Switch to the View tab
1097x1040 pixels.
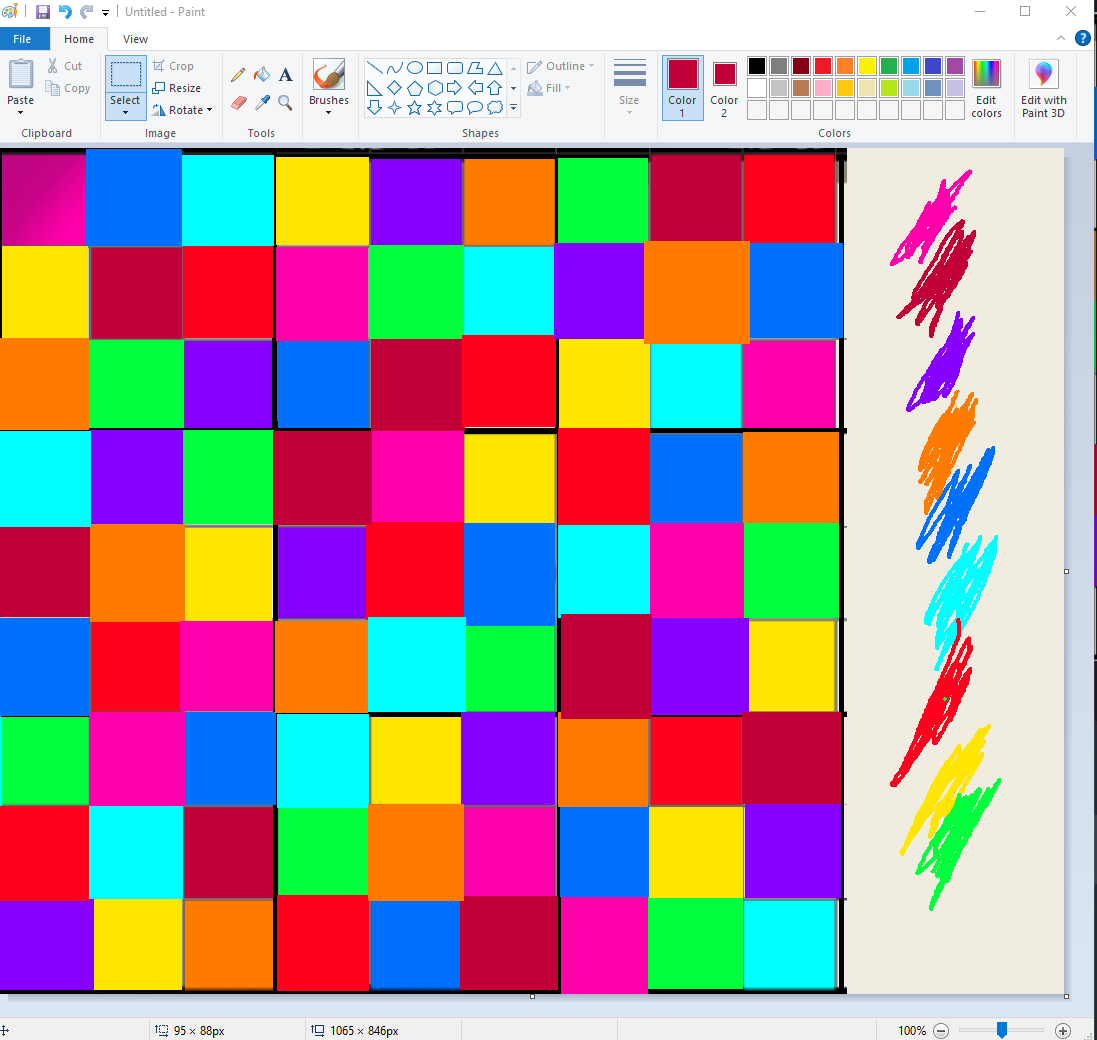click(135, 39)
